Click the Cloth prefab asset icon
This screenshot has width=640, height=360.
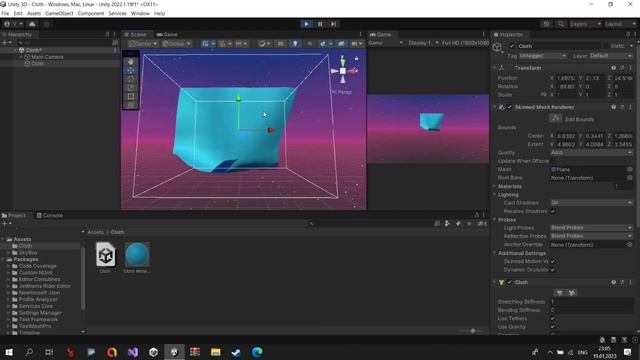coord(105,255)
